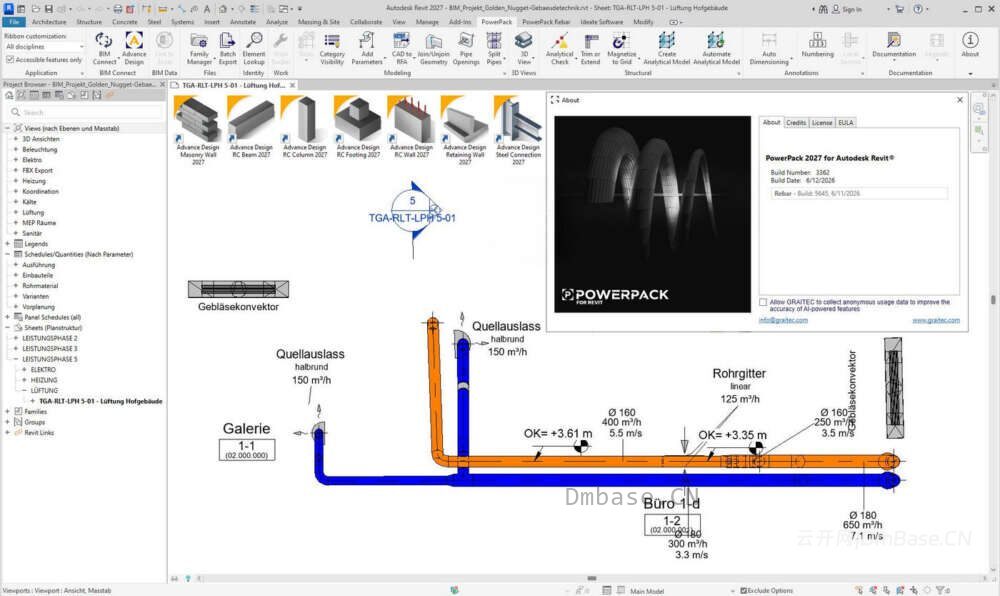Expand the Families node
This screenshot has width=1000, height=596.
[7, 411]
